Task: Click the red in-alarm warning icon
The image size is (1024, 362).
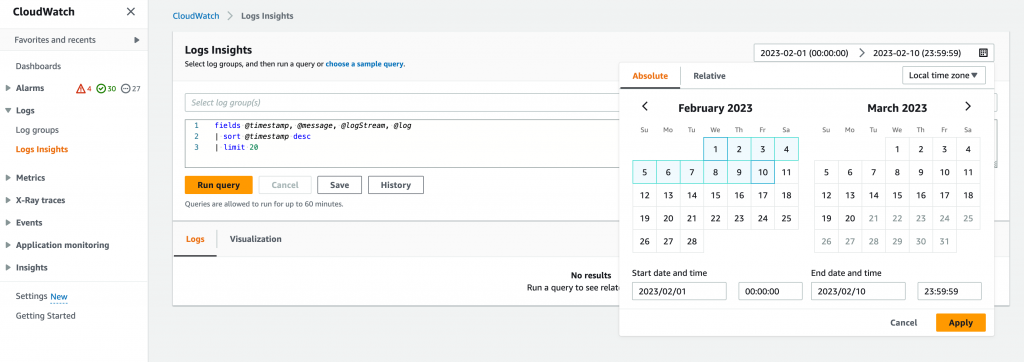Action: point(81,88)
